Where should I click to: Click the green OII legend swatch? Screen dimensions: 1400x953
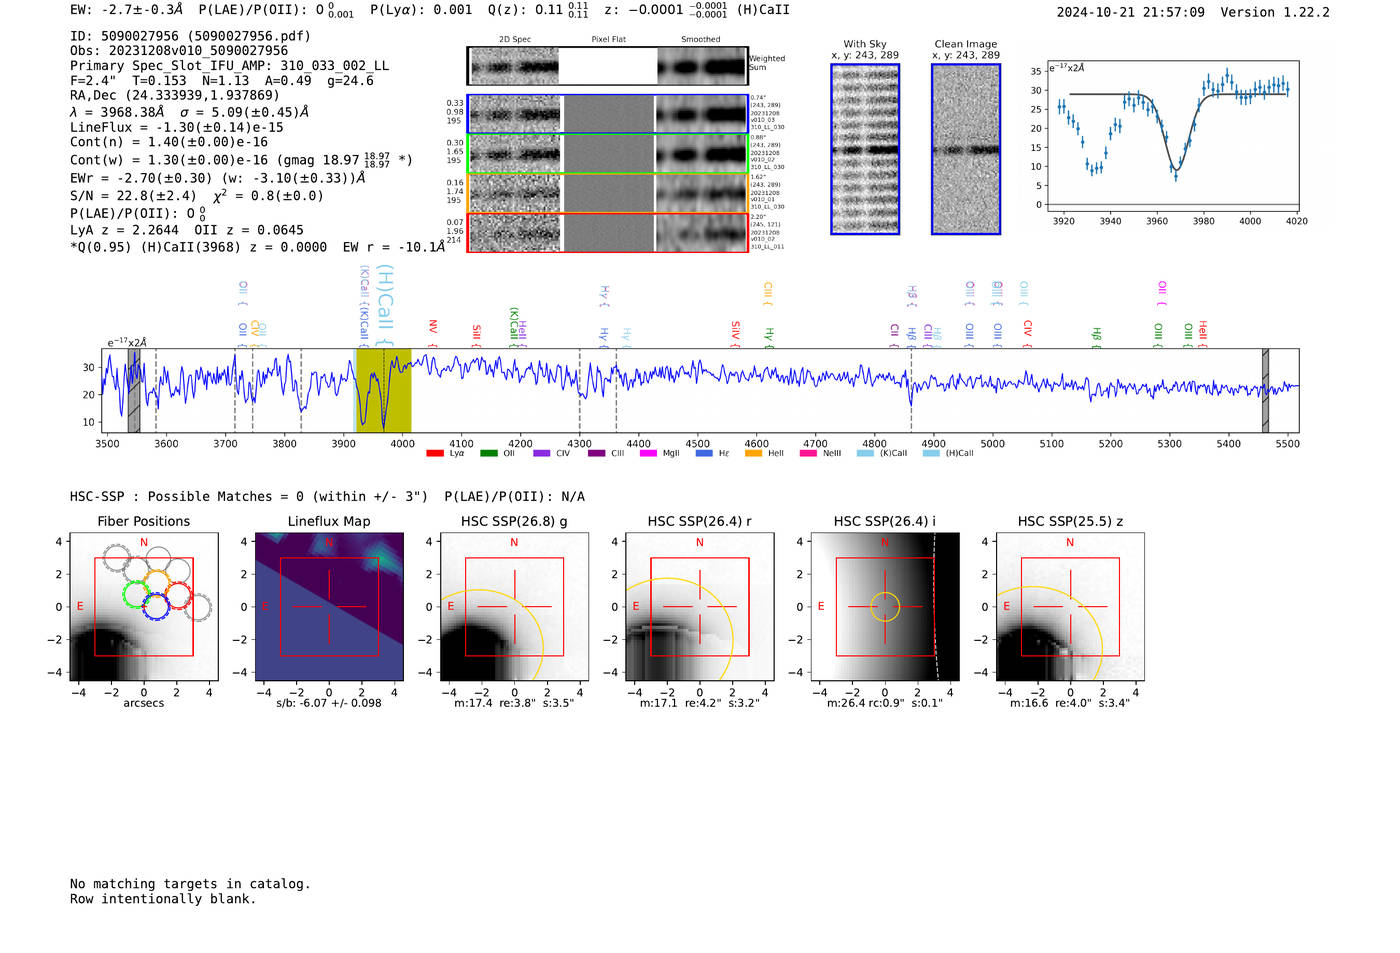click(x=489, y=453)
